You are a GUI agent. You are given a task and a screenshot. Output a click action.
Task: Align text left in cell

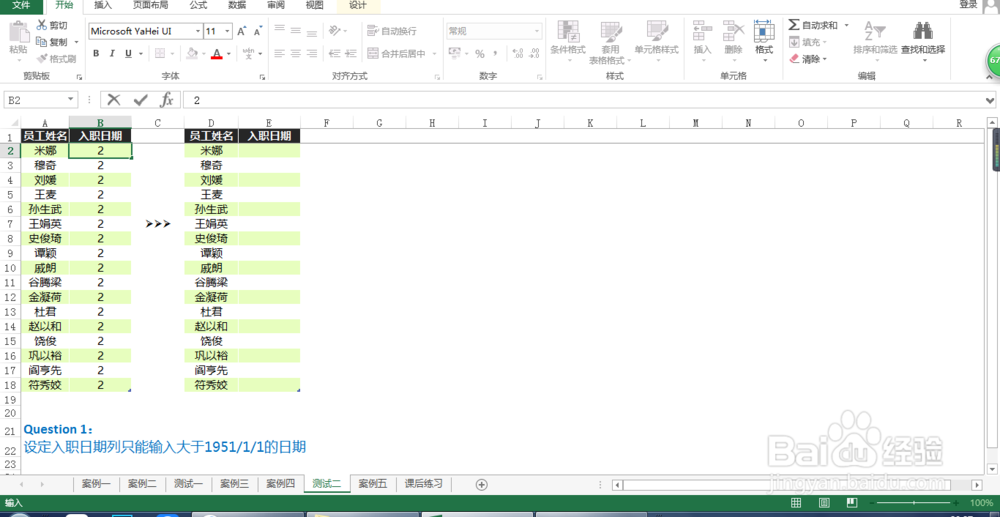coord(279,54)
